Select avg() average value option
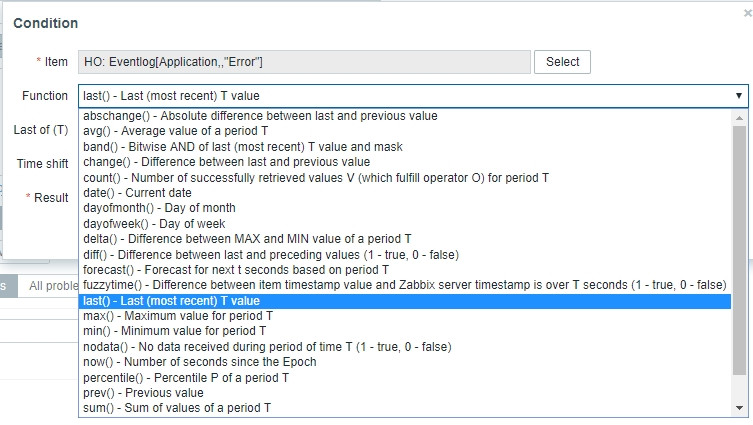 click(404, 131)
